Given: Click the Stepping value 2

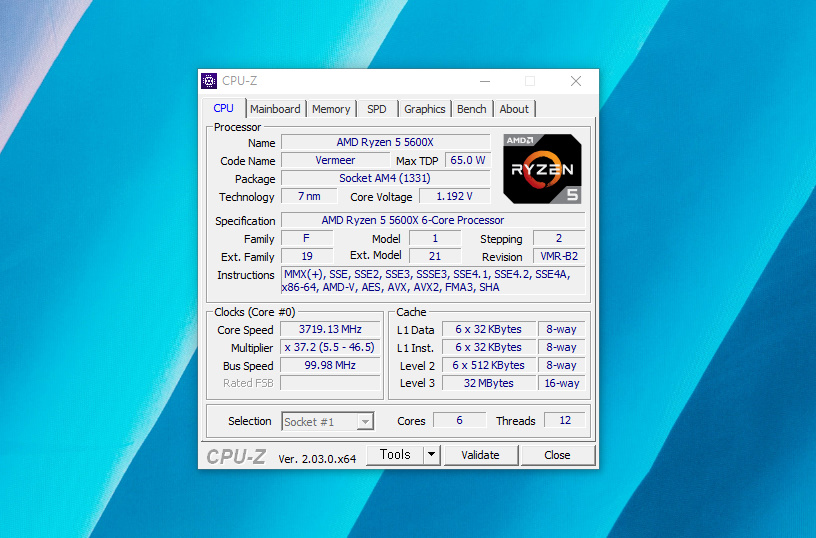Looking at the screenshot, I should coord(559,238).
